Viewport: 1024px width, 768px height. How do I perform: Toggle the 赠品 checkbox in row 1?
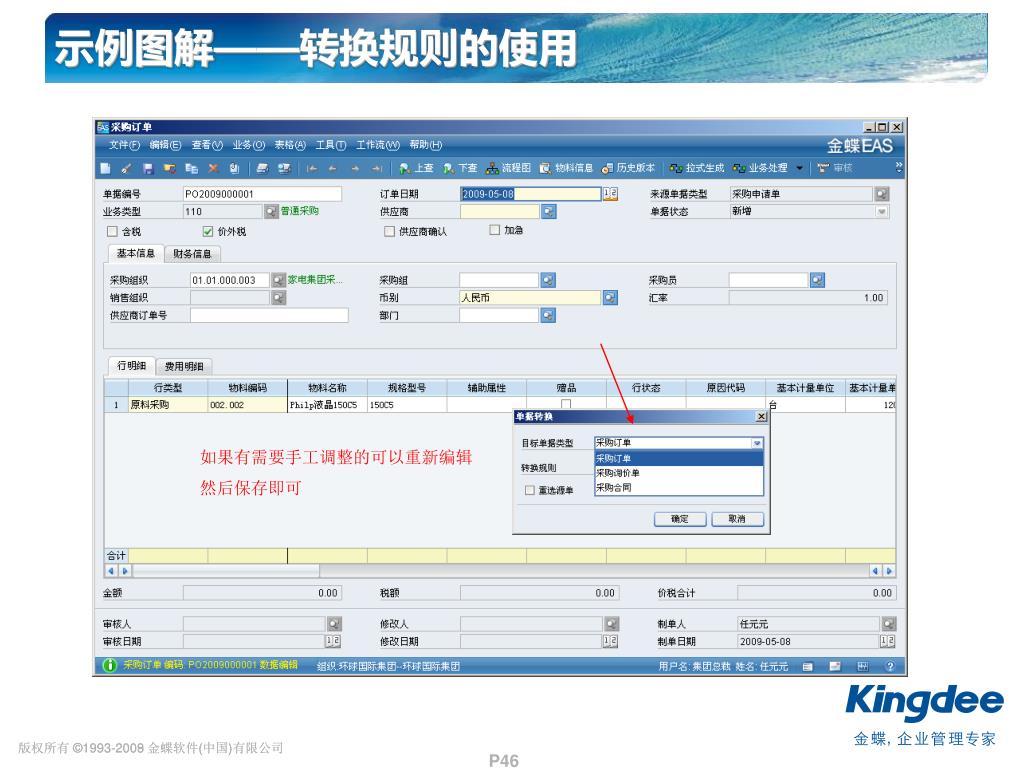566,404
